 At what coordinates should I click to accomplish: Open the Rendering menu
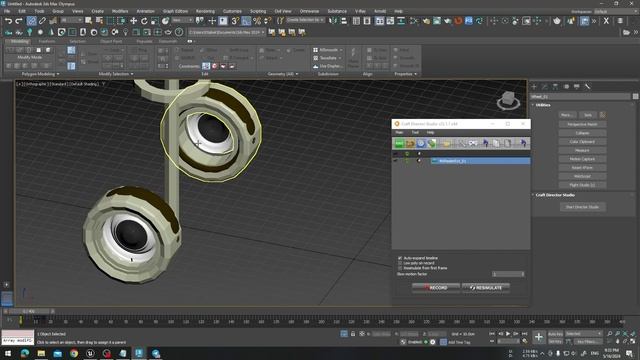point(205,11)
